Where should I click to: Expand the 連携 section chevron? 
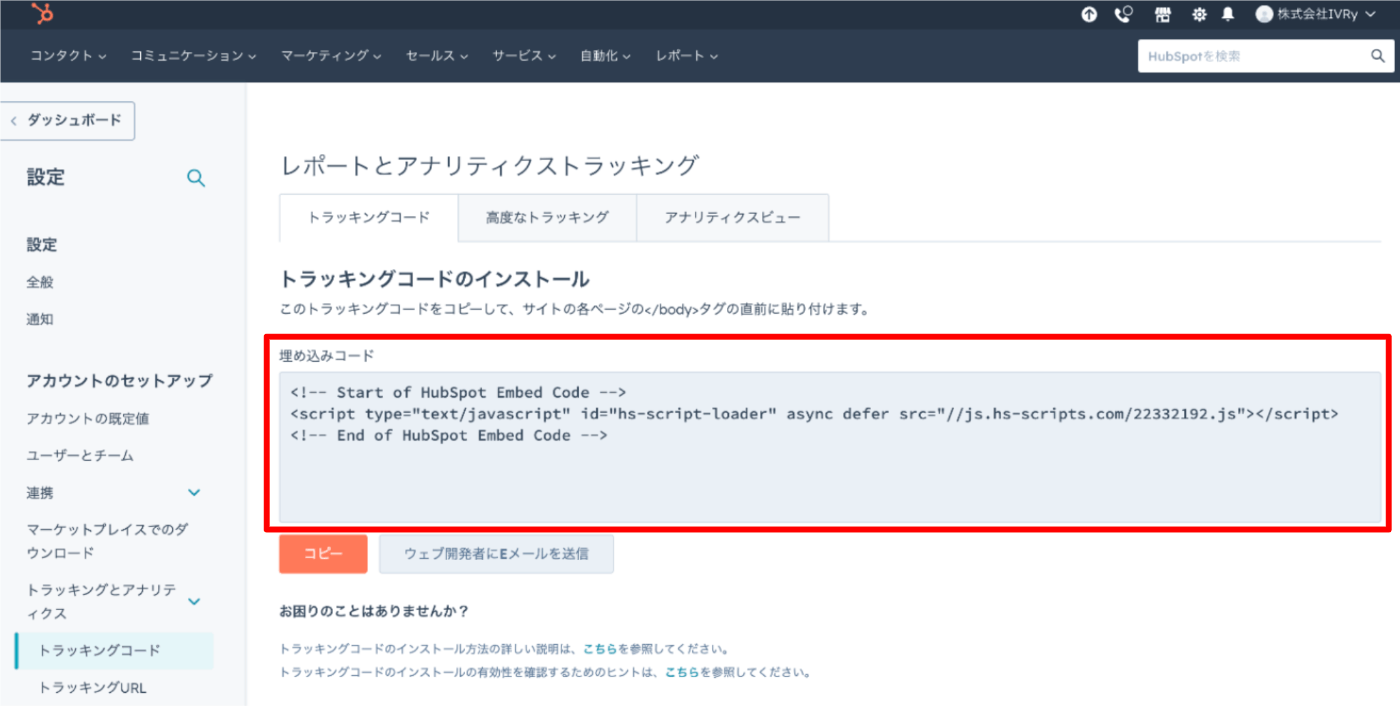click(194, 492)
